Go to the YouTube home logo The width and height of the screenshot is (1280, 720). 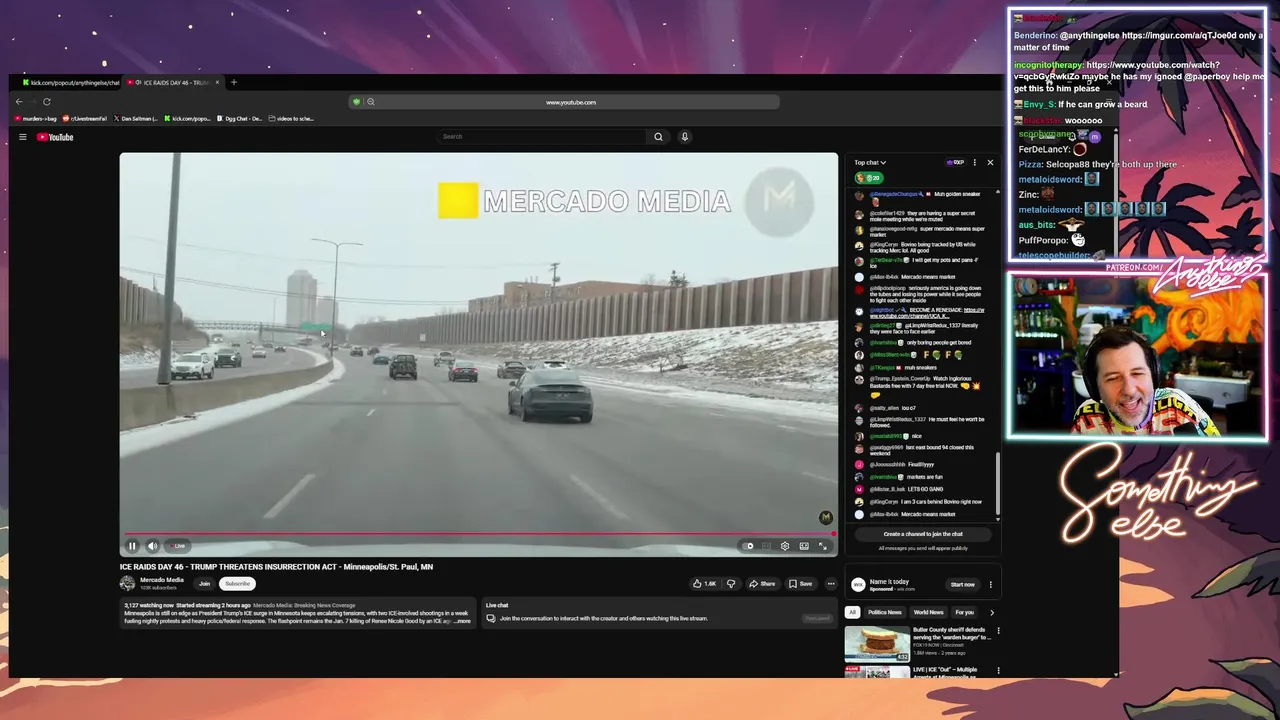56,137
